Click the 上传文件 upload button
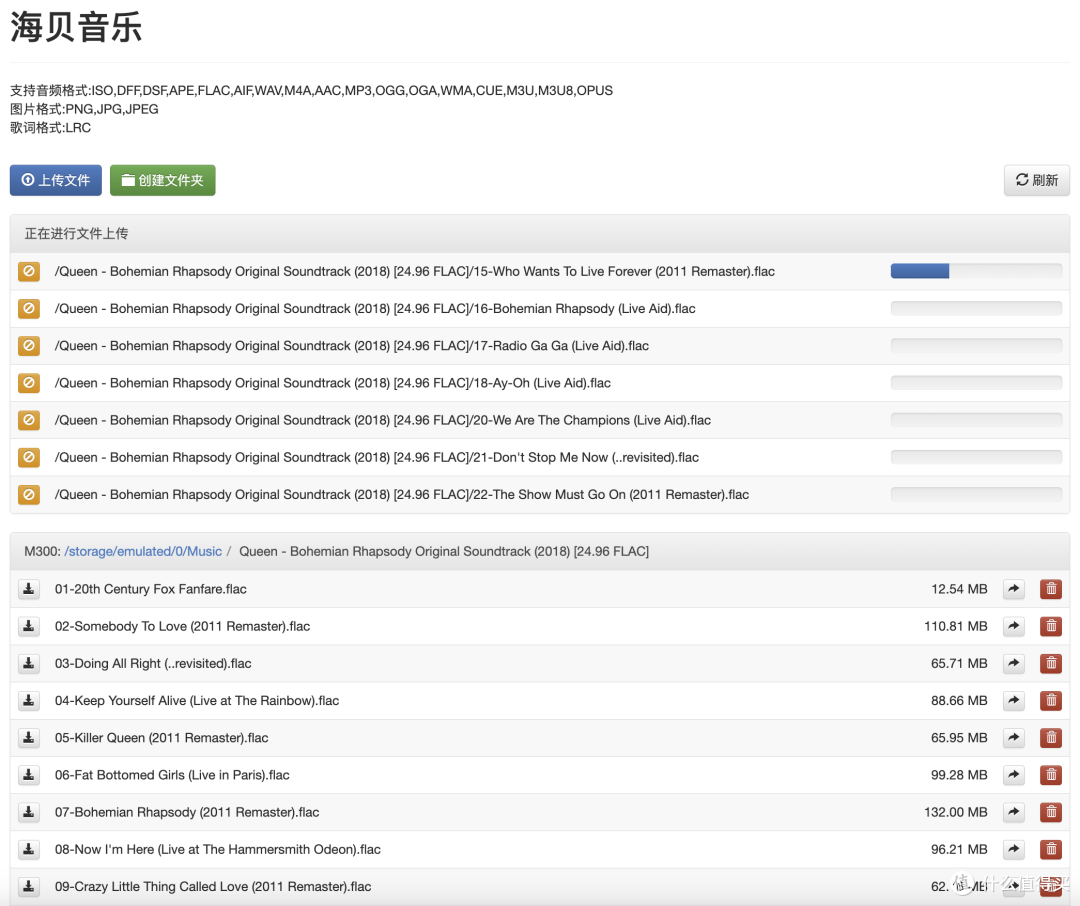The width and height of the screenshot is (1080, 906). 56,181
